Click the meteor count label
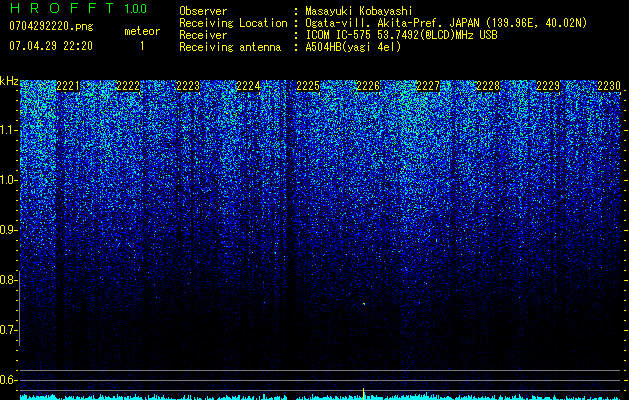629x400 pixels. click(142, 31)
